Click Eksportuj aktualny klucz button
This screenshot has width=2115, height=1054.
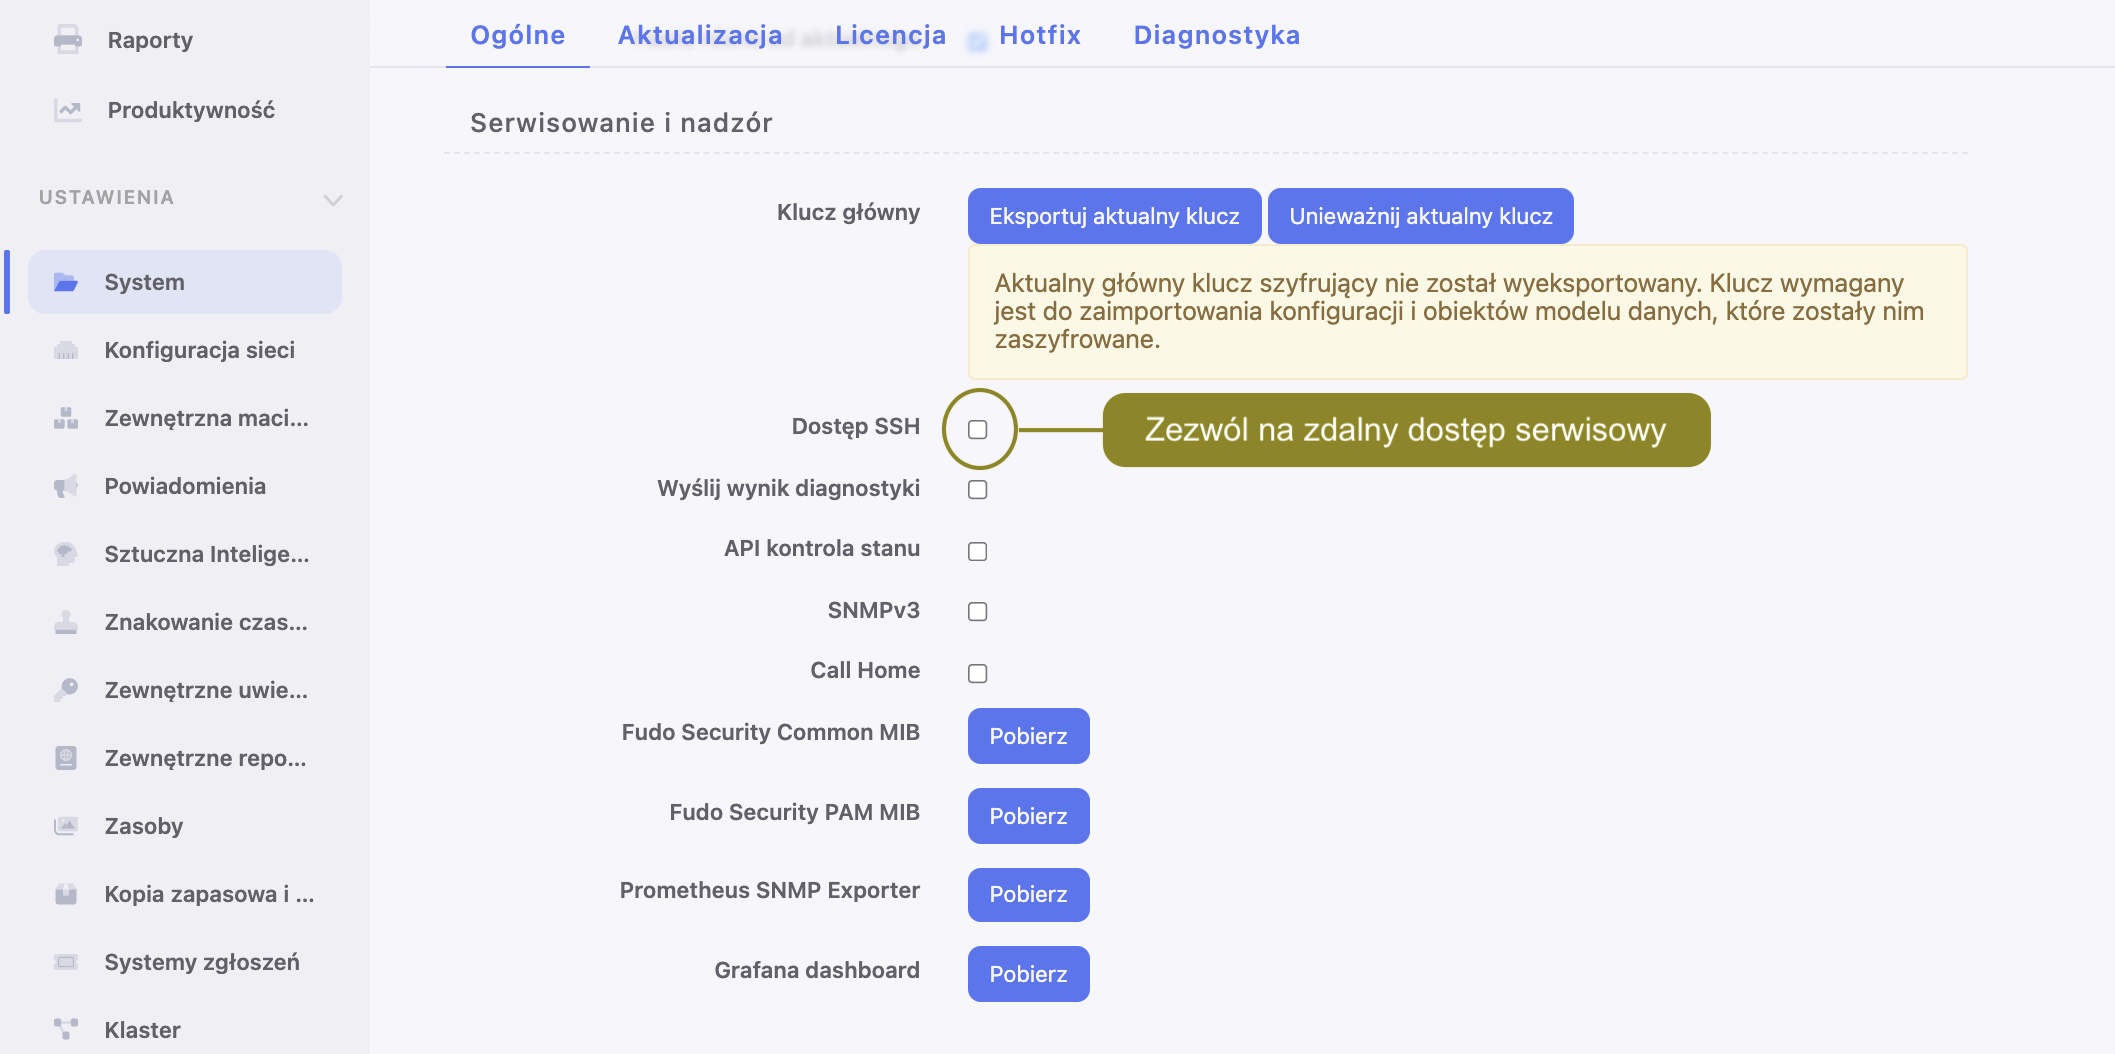pos(1114,216)
